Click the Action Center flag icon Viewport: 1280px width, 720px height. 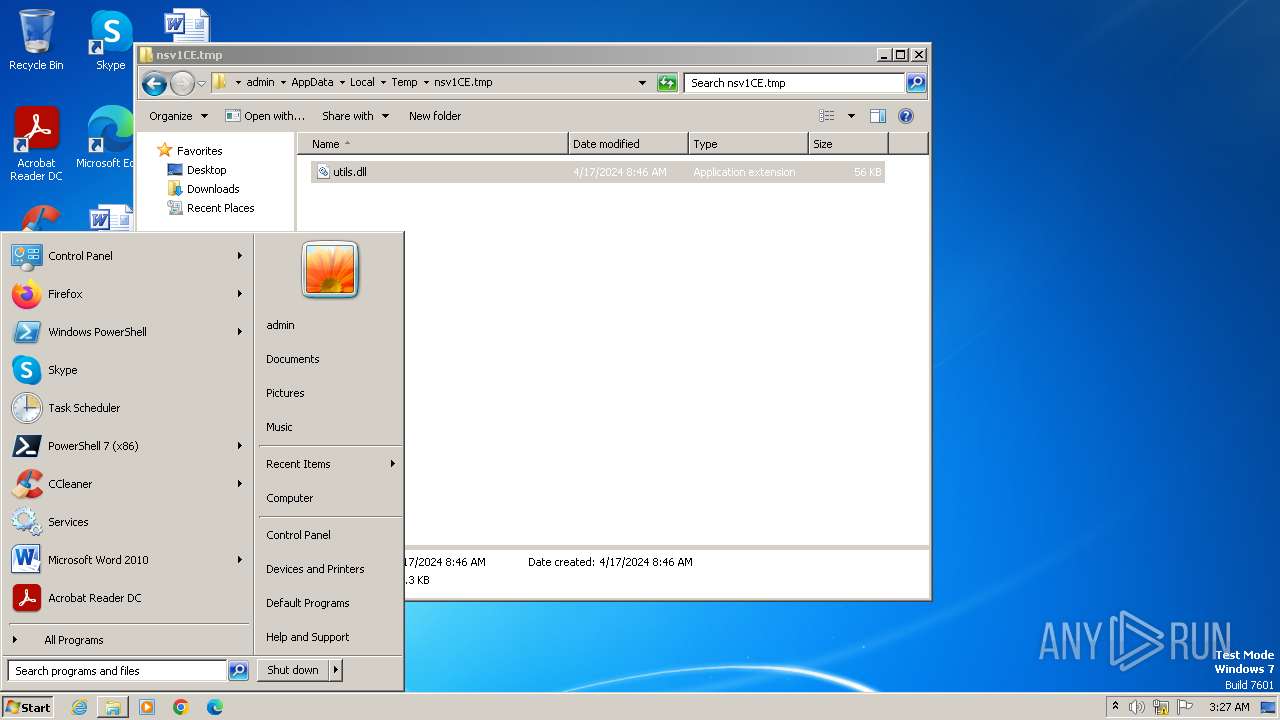click(x=1185, y=707)
